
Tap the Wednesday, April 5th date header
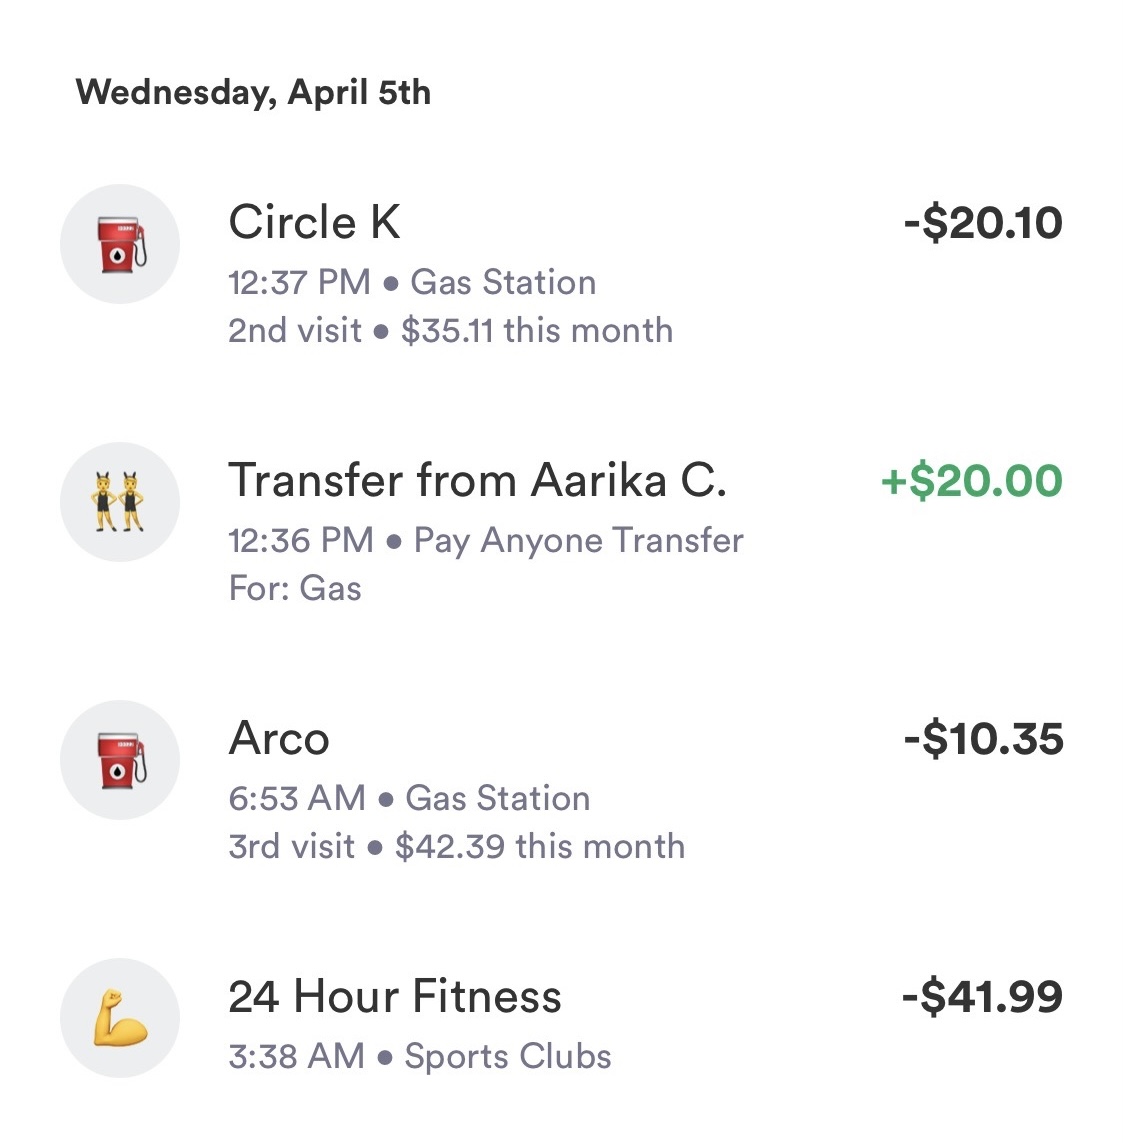coord(253,93)
